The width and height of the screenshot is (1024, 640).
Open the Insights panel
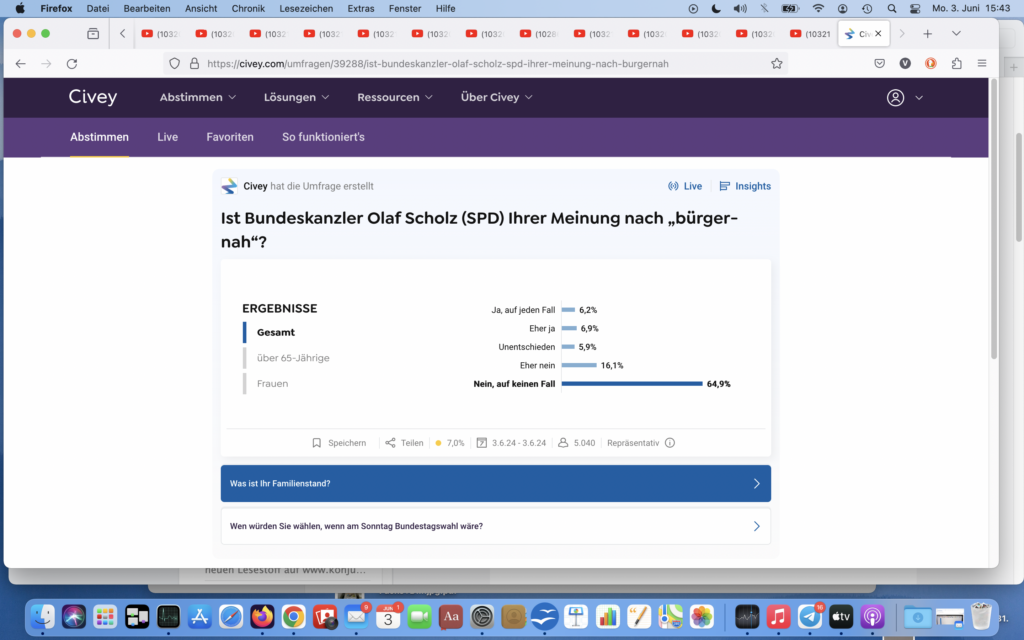click(745, 186)
